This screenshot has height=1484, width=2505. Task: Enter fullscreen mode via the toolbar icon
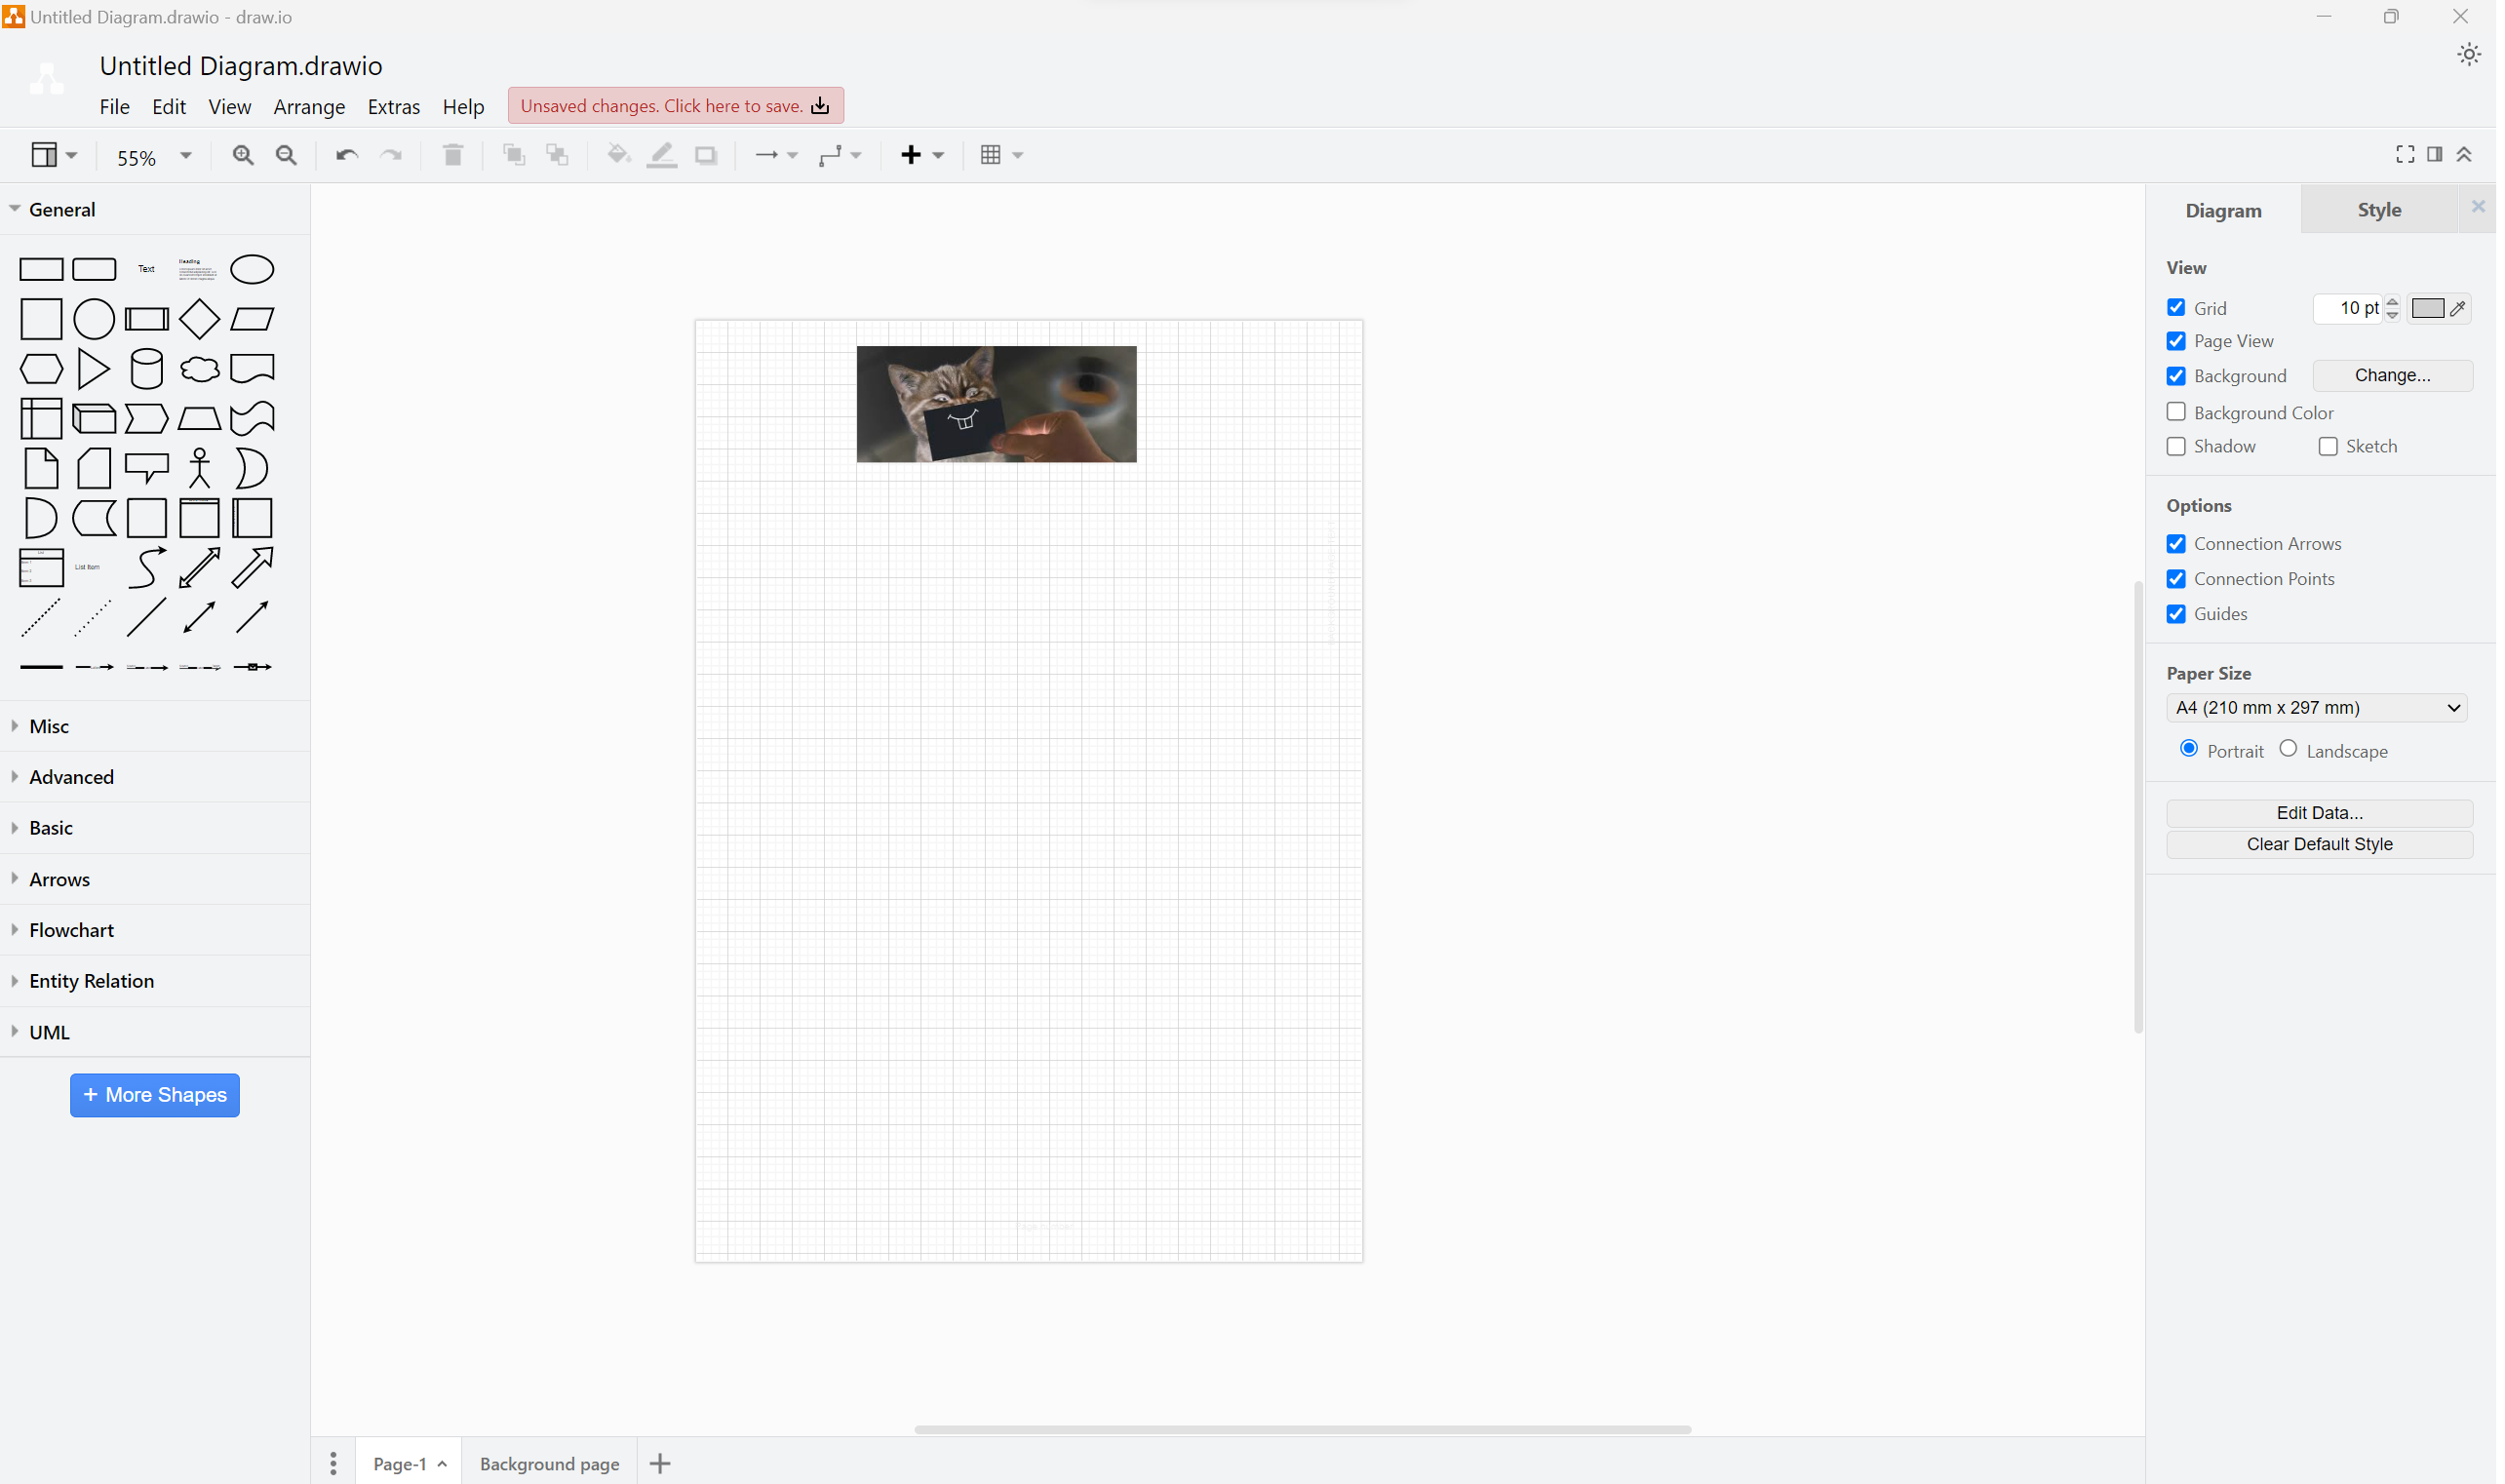2404,154
